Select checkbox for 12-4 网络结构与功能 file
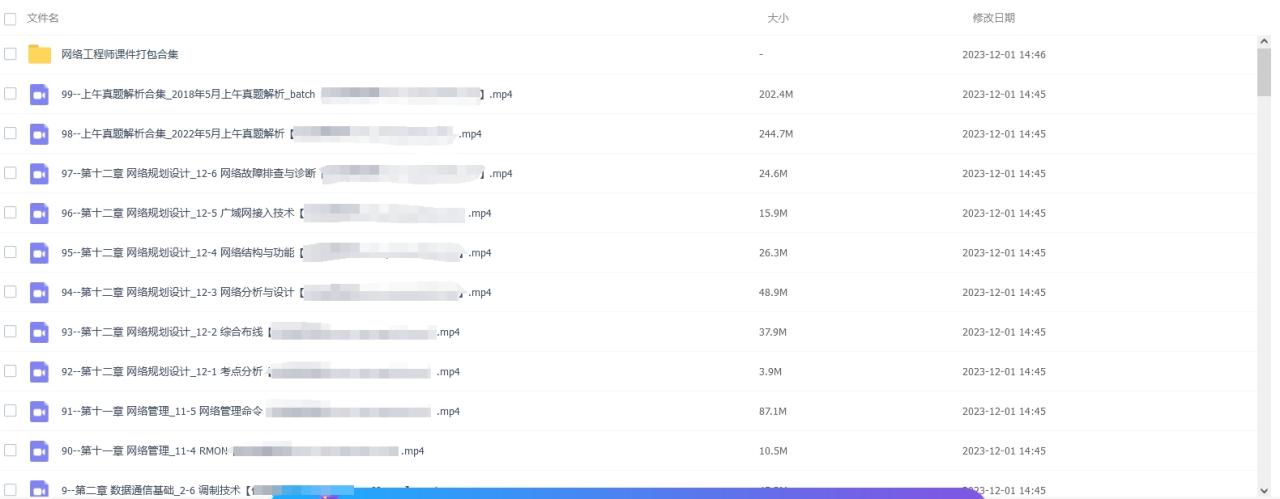Viewport: 1280px width, 499px height. [10, 253]
